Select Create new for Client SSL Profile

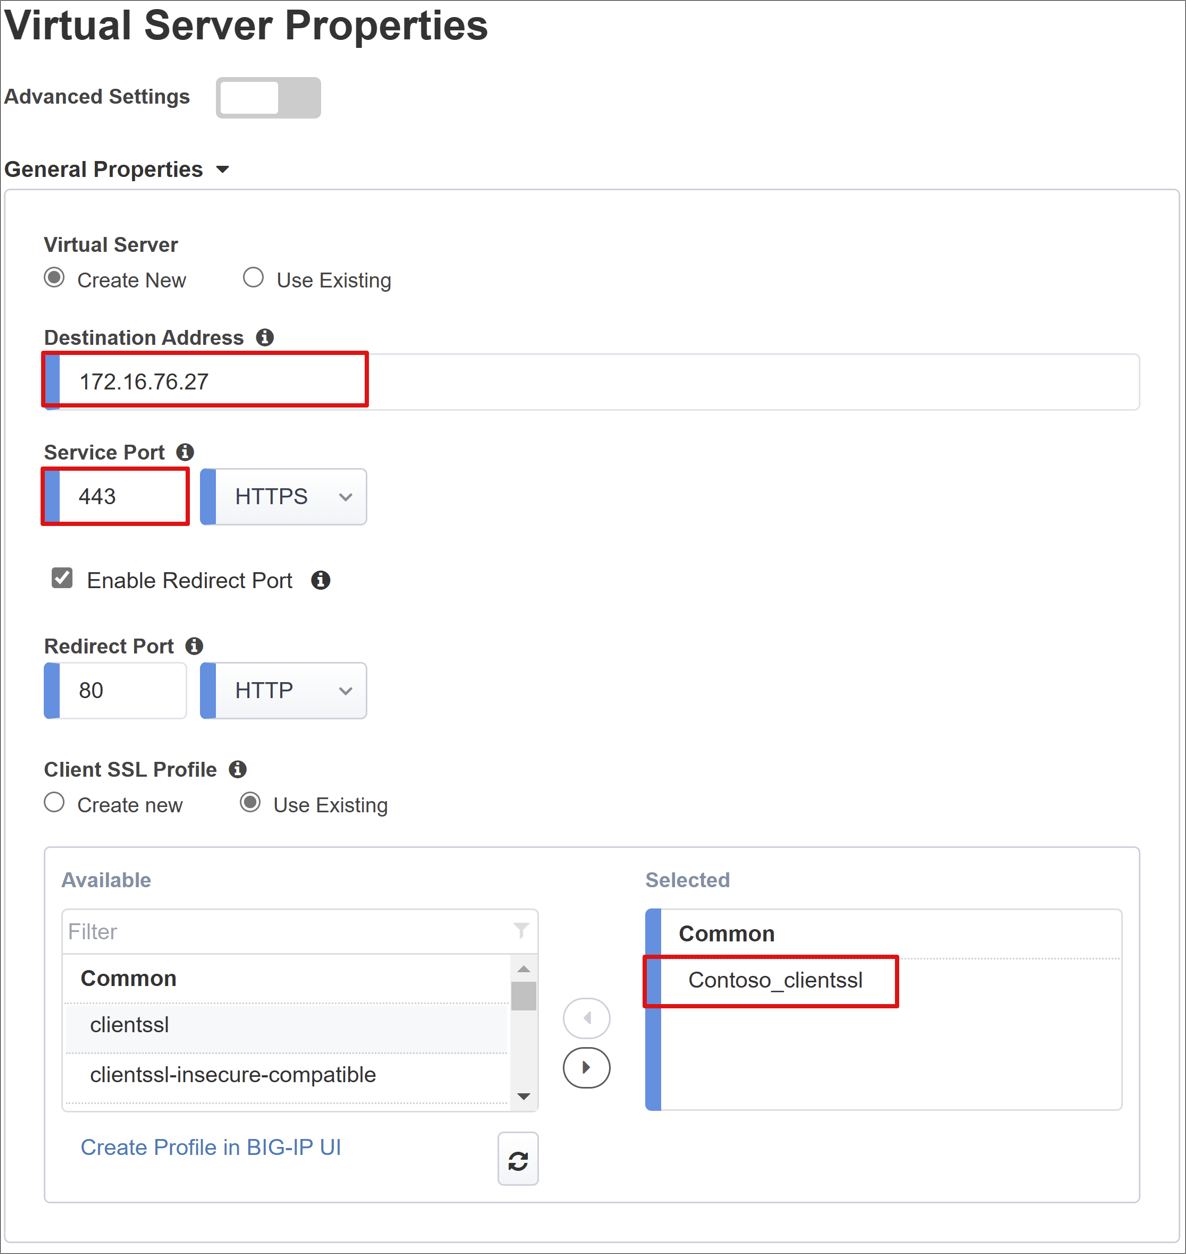pyautogui.click(x=53, y=802)
